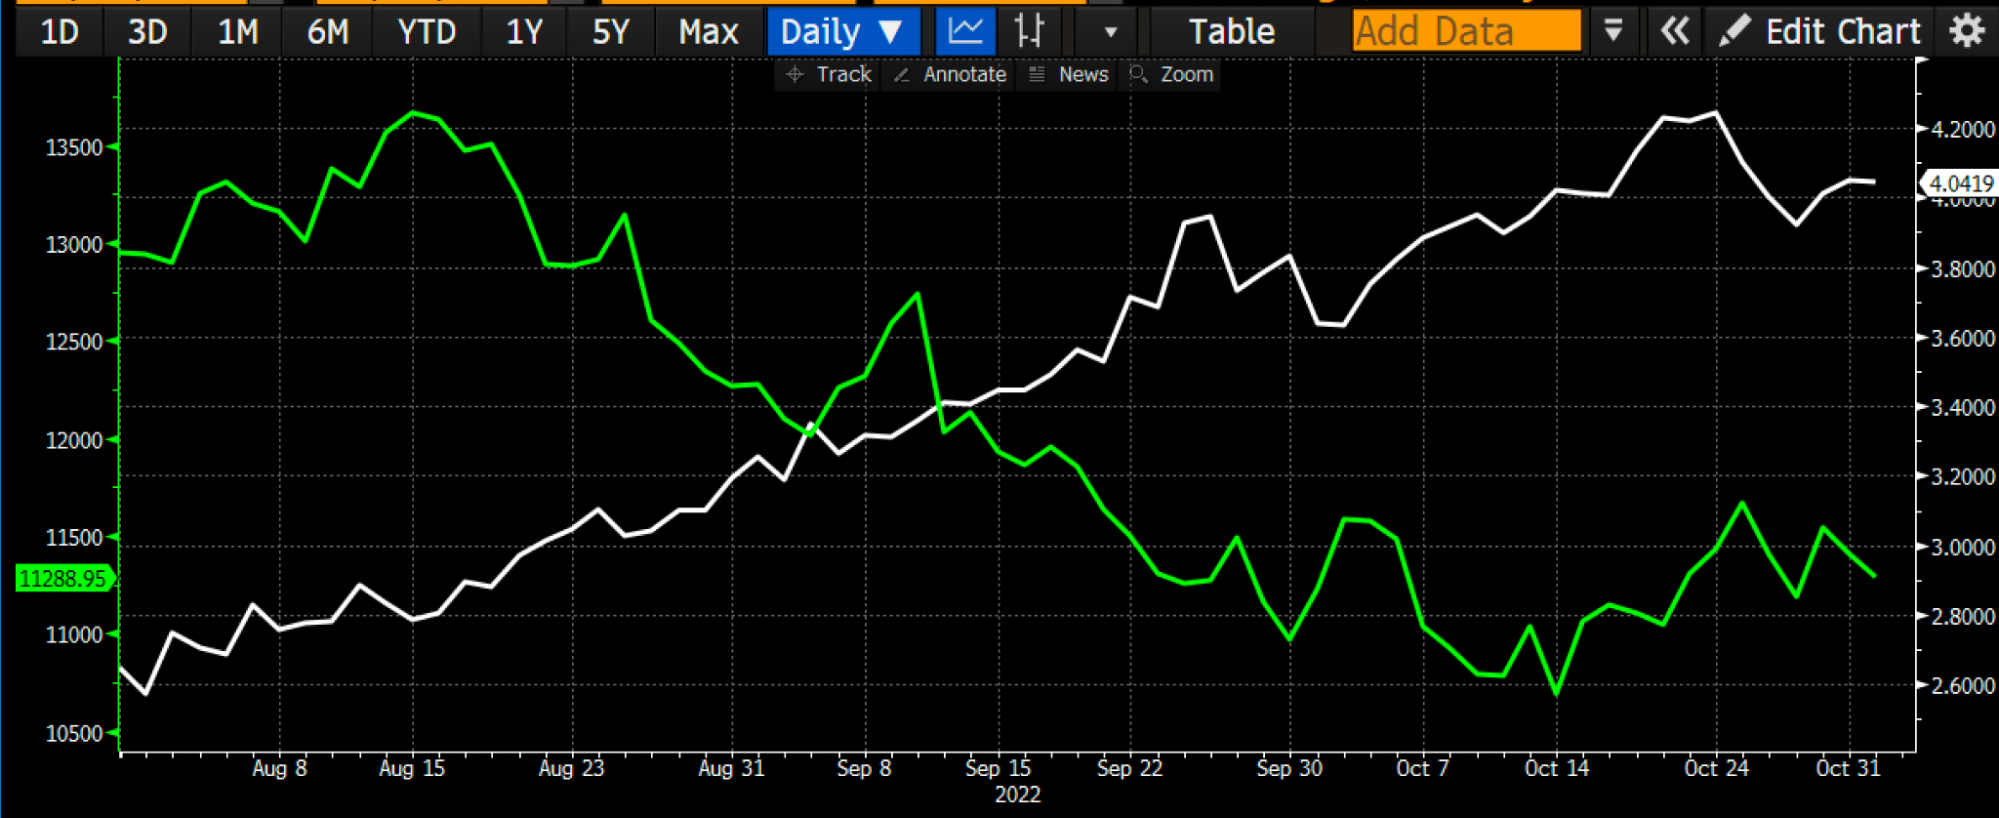Show News on the chart
This screenshot has height=818, width=1999.
1069,74
